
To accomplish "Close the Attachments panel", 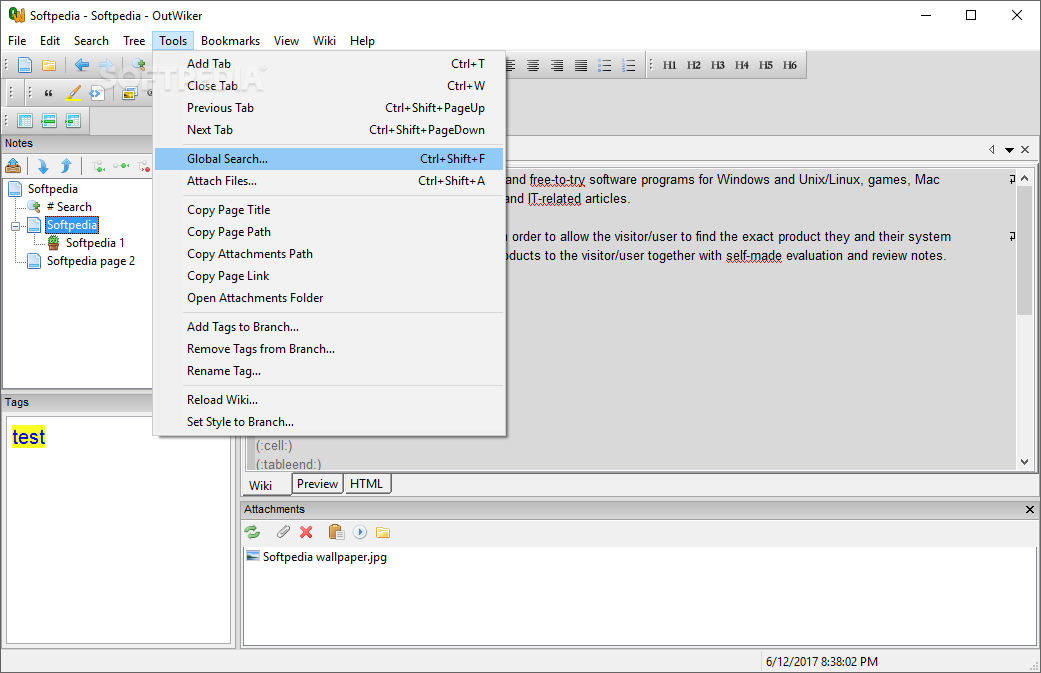I will [1030, 510].
